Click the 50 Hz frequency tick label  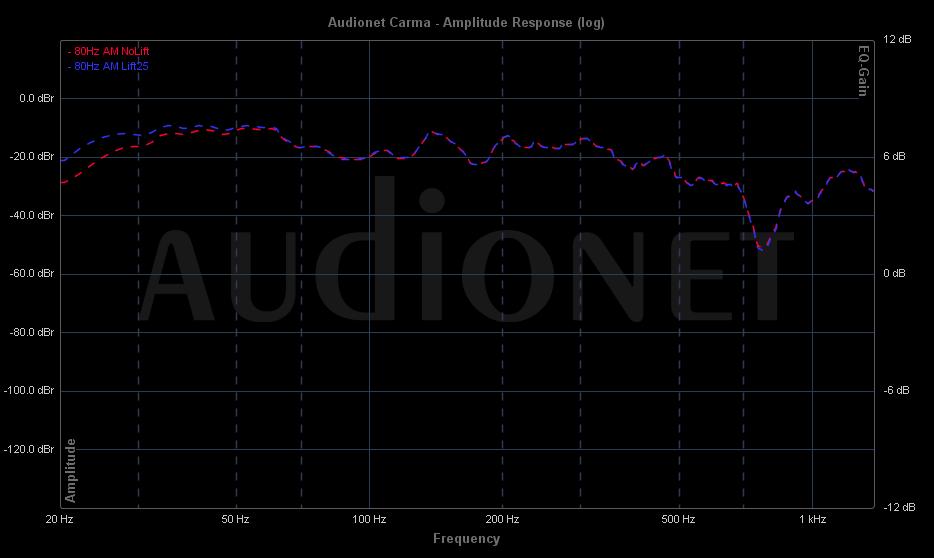click(235, 519)
